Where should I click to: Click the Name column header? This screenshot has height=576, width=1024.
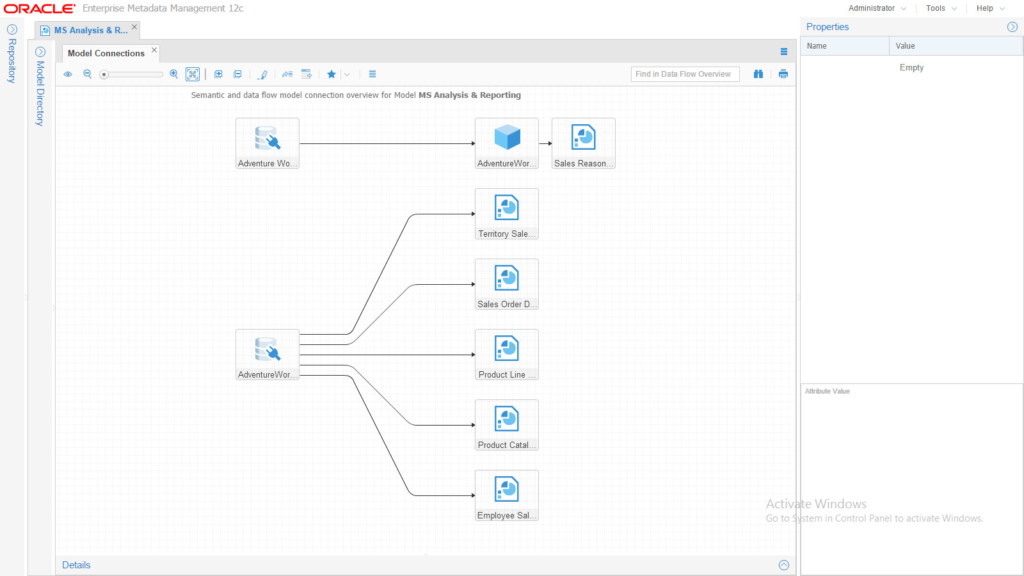pyautogui.click(x=845, y=46)
